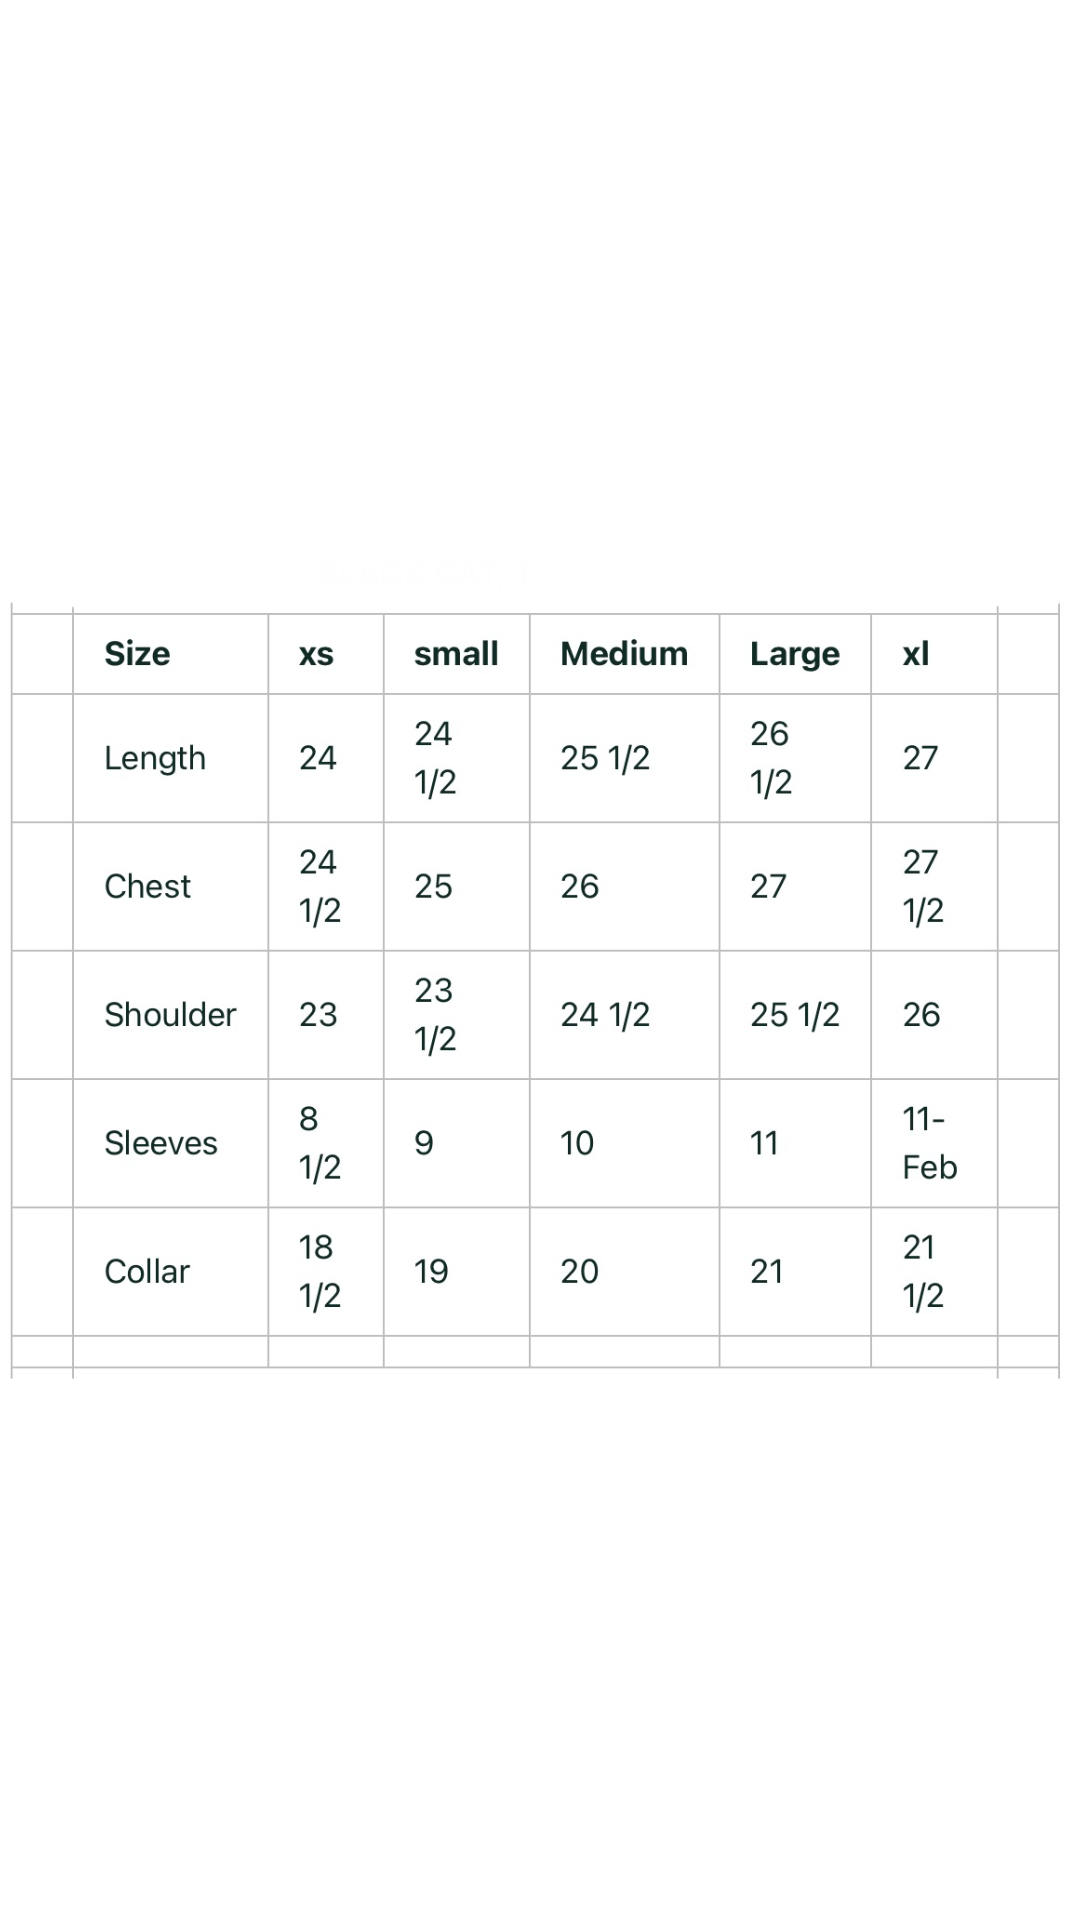Screen dimensions: 1080x1920
Task: Click the 'Size' header cell
Action: 137,654
